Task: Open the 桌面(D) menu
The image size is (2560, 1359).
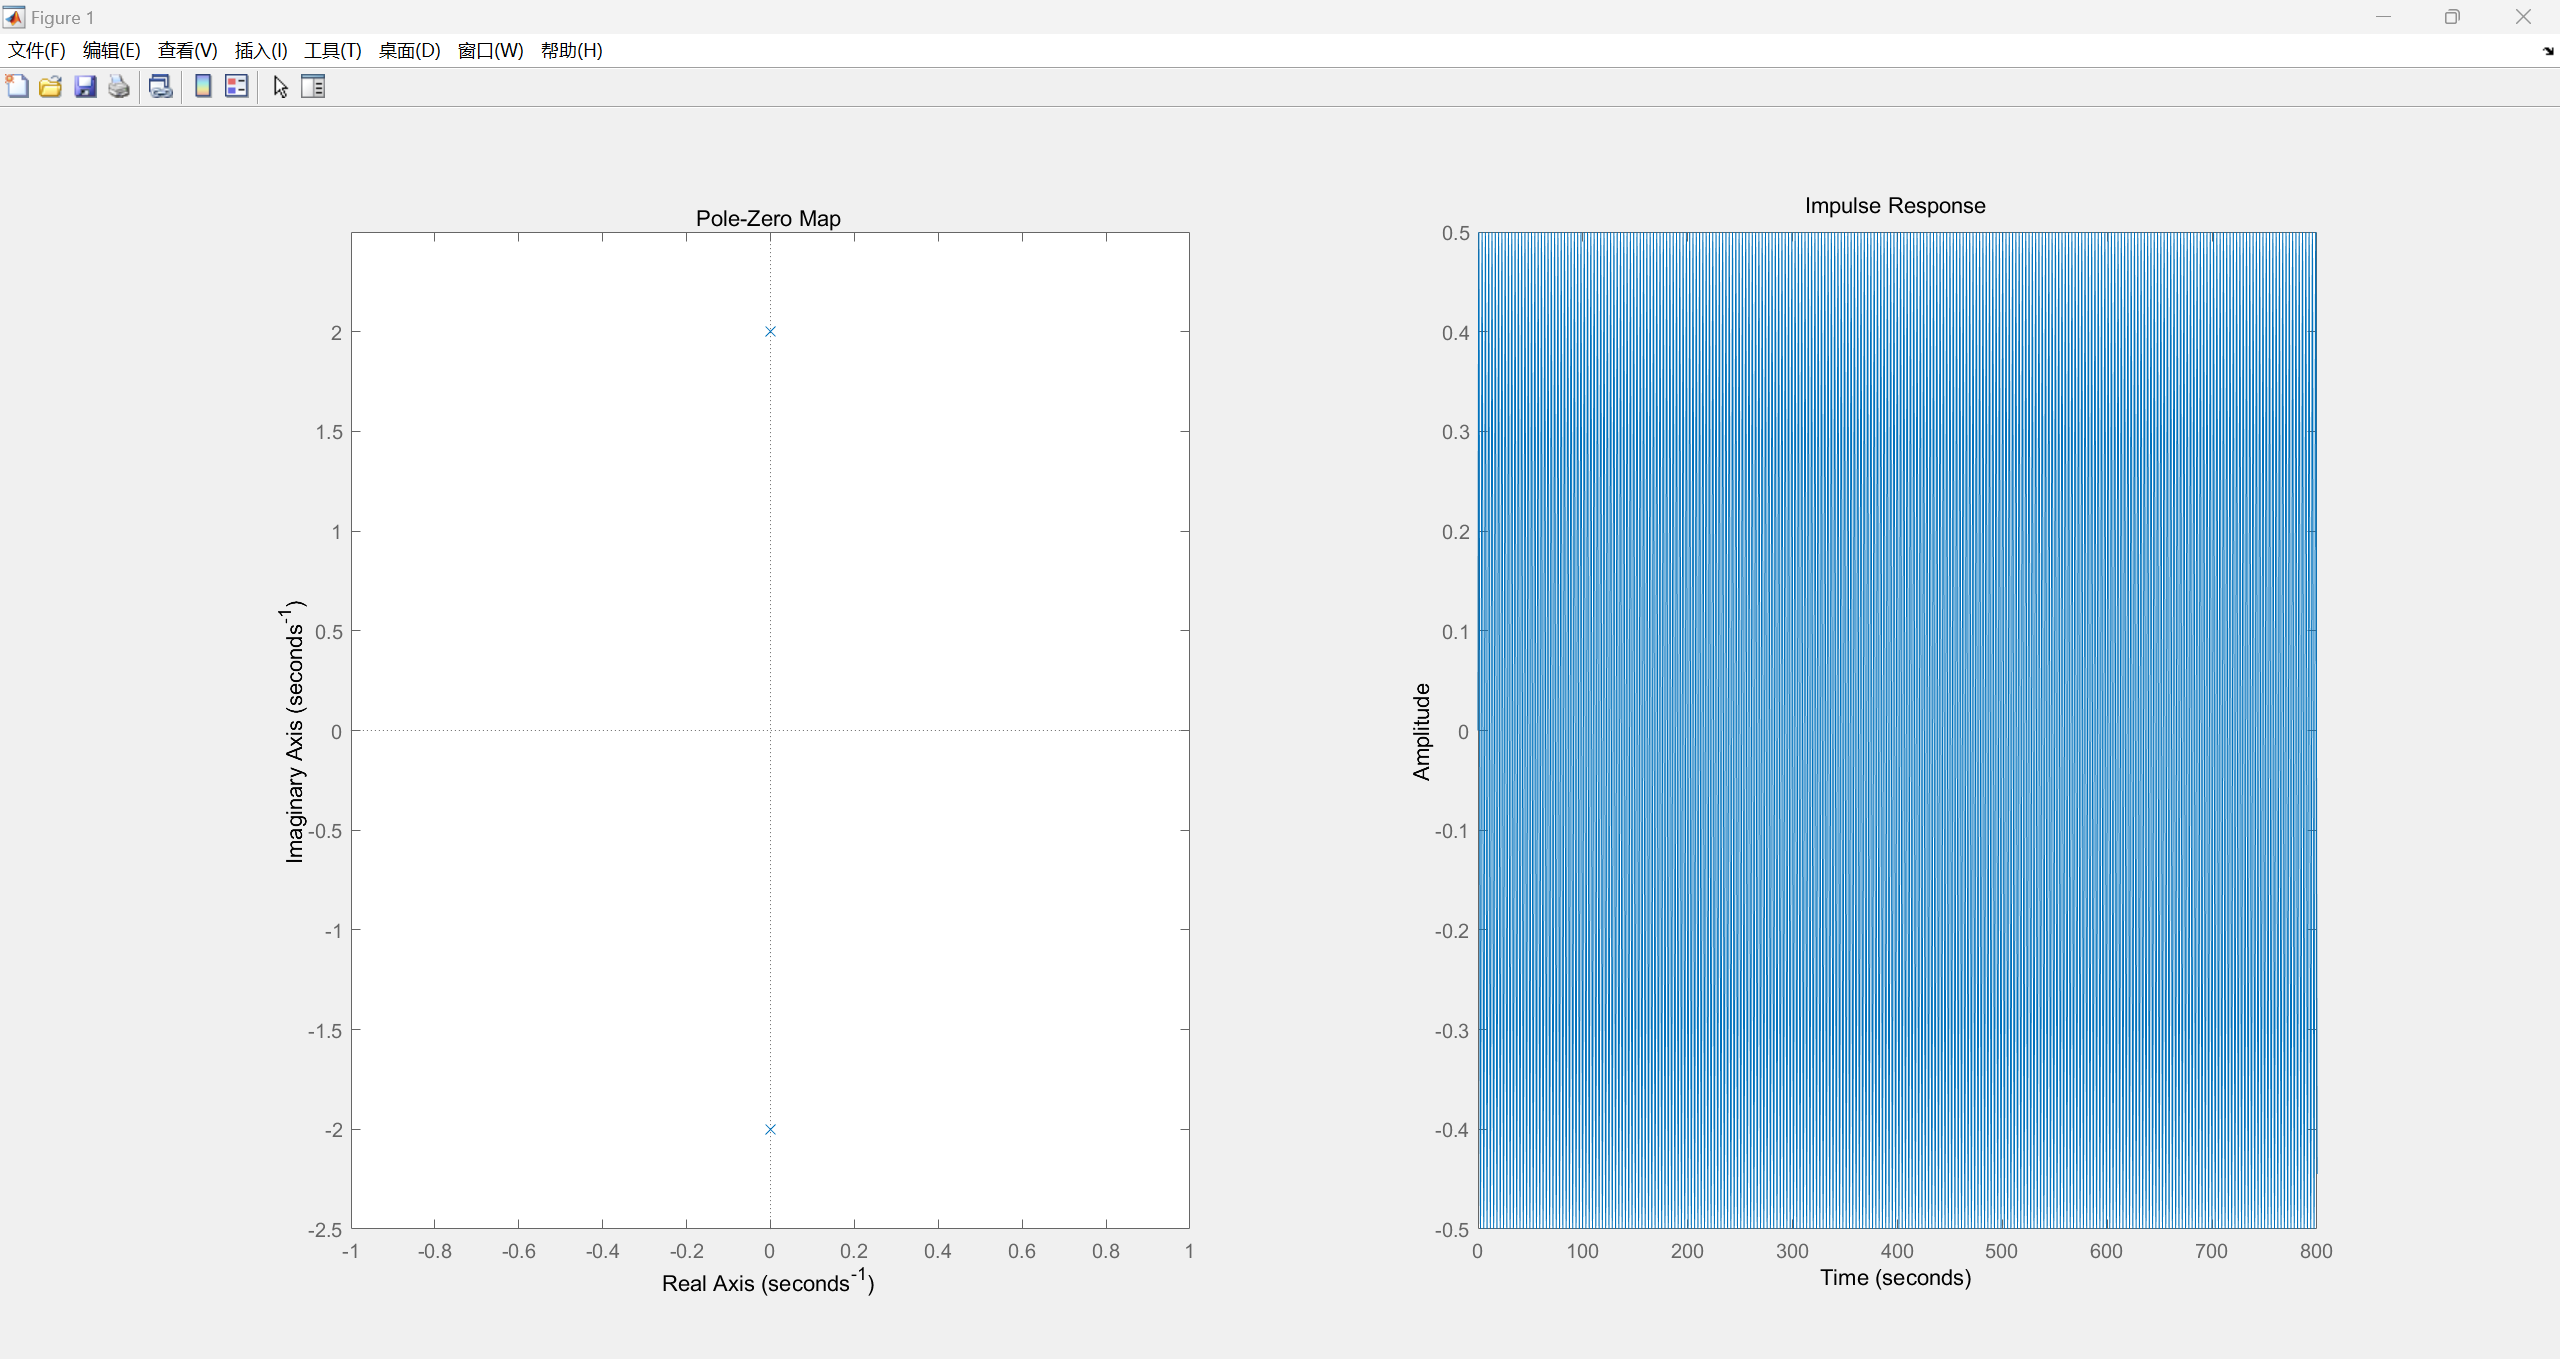Action: point(409,51)
